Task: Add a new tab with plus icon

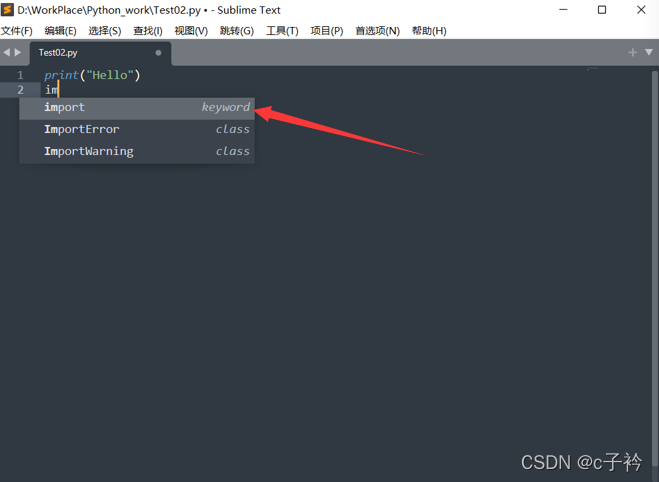Action: (x=633, y=53)
